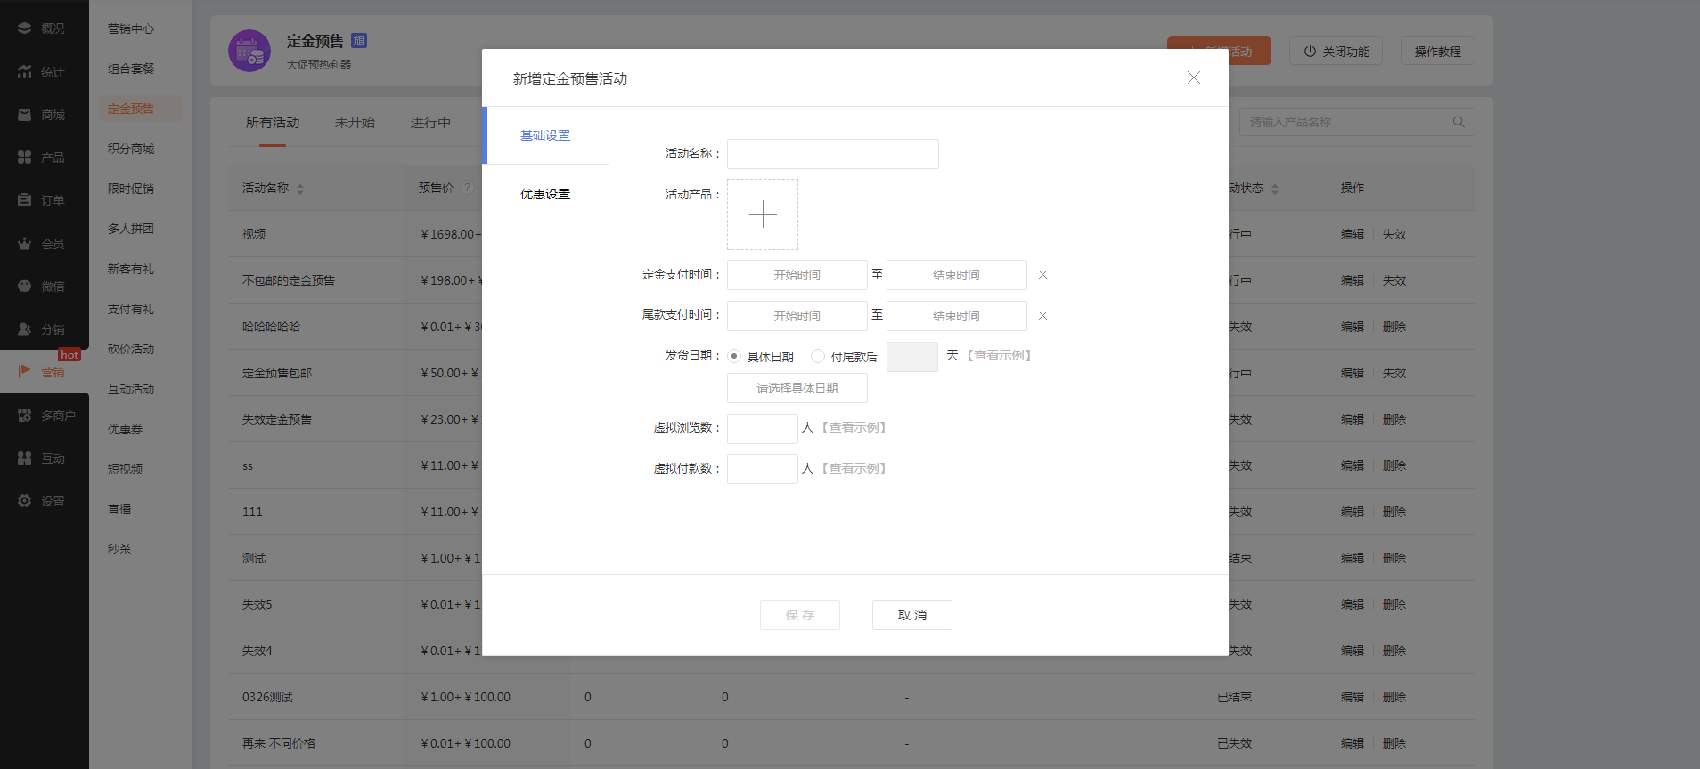Select the 付尾款后 radio for 发货日期
1700x769 pixels.
(x=818, y=356)
